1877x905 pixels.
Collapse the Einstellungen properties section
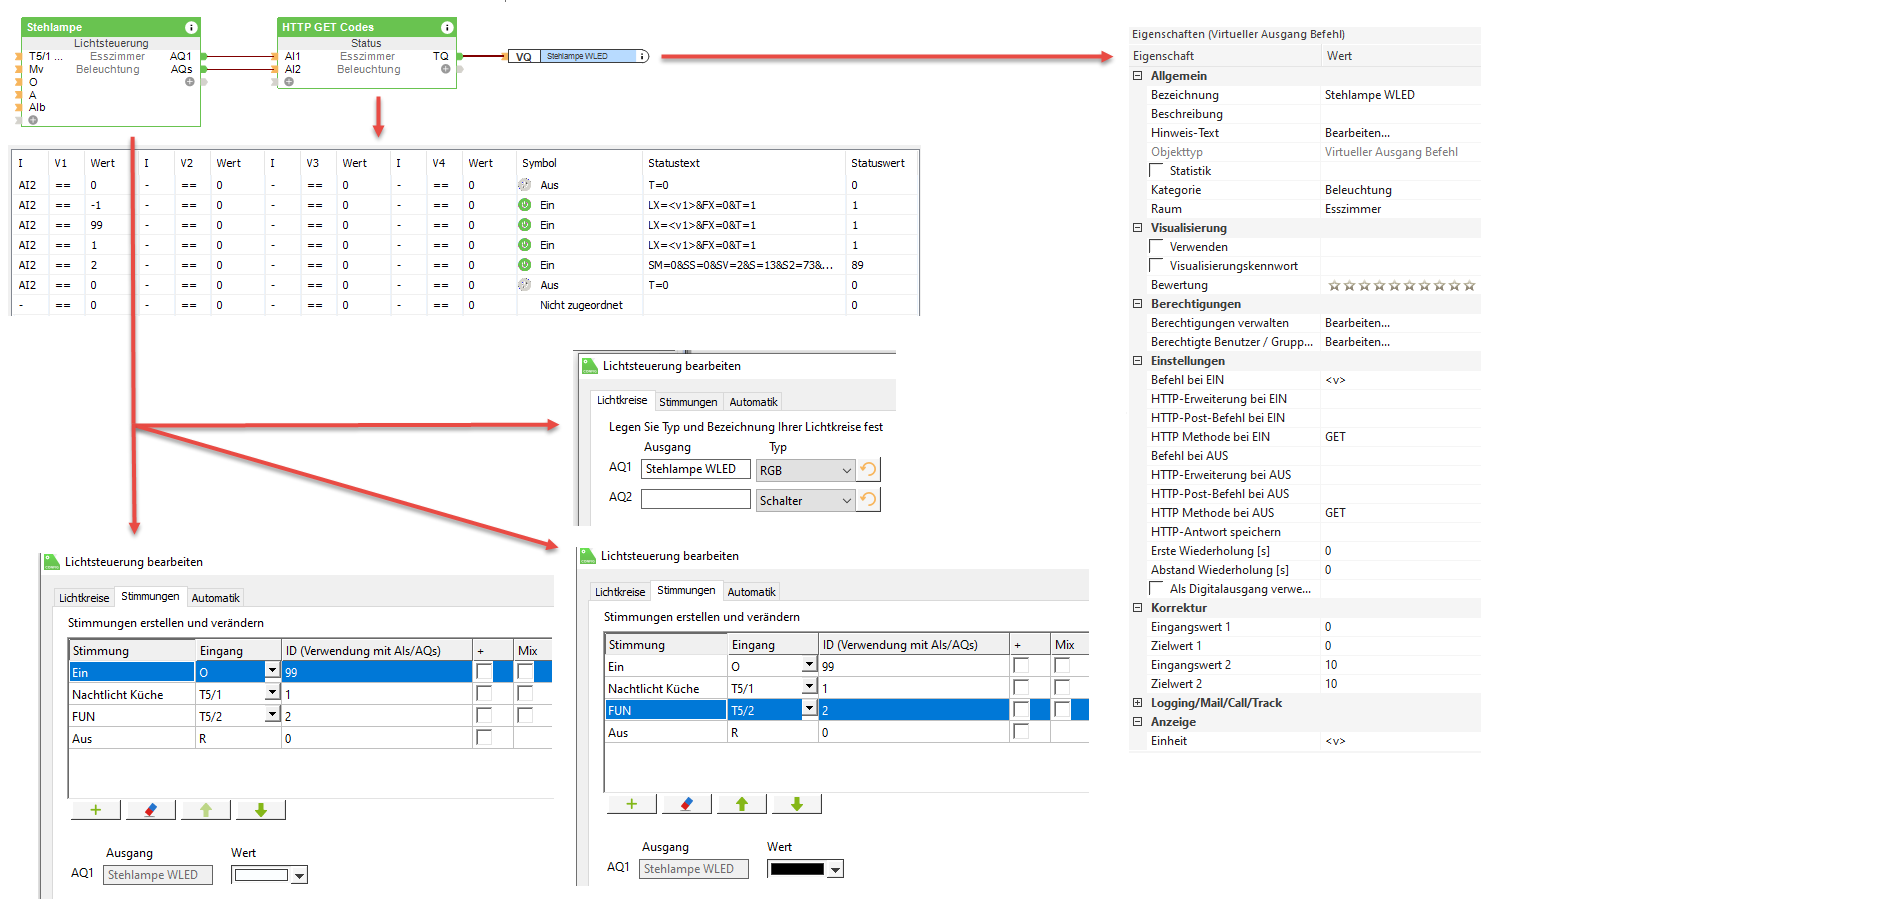[x=1137, y=360]
